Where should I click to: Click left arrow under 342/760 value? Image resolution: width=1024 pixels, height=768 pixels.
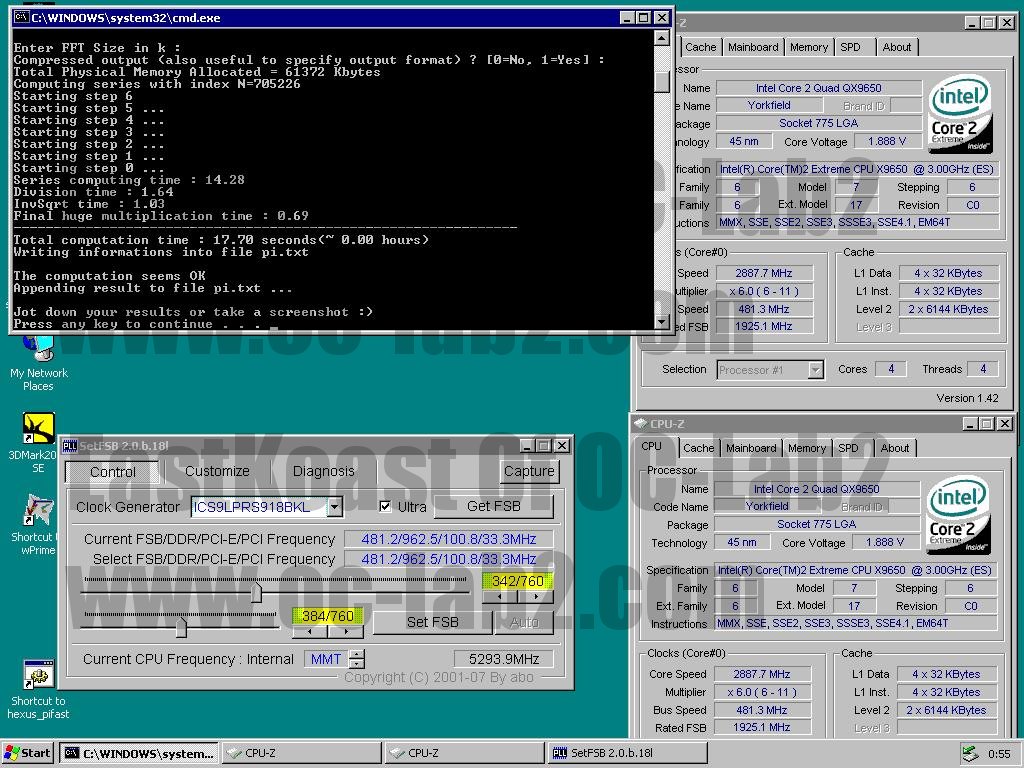[x=500, y=596]
